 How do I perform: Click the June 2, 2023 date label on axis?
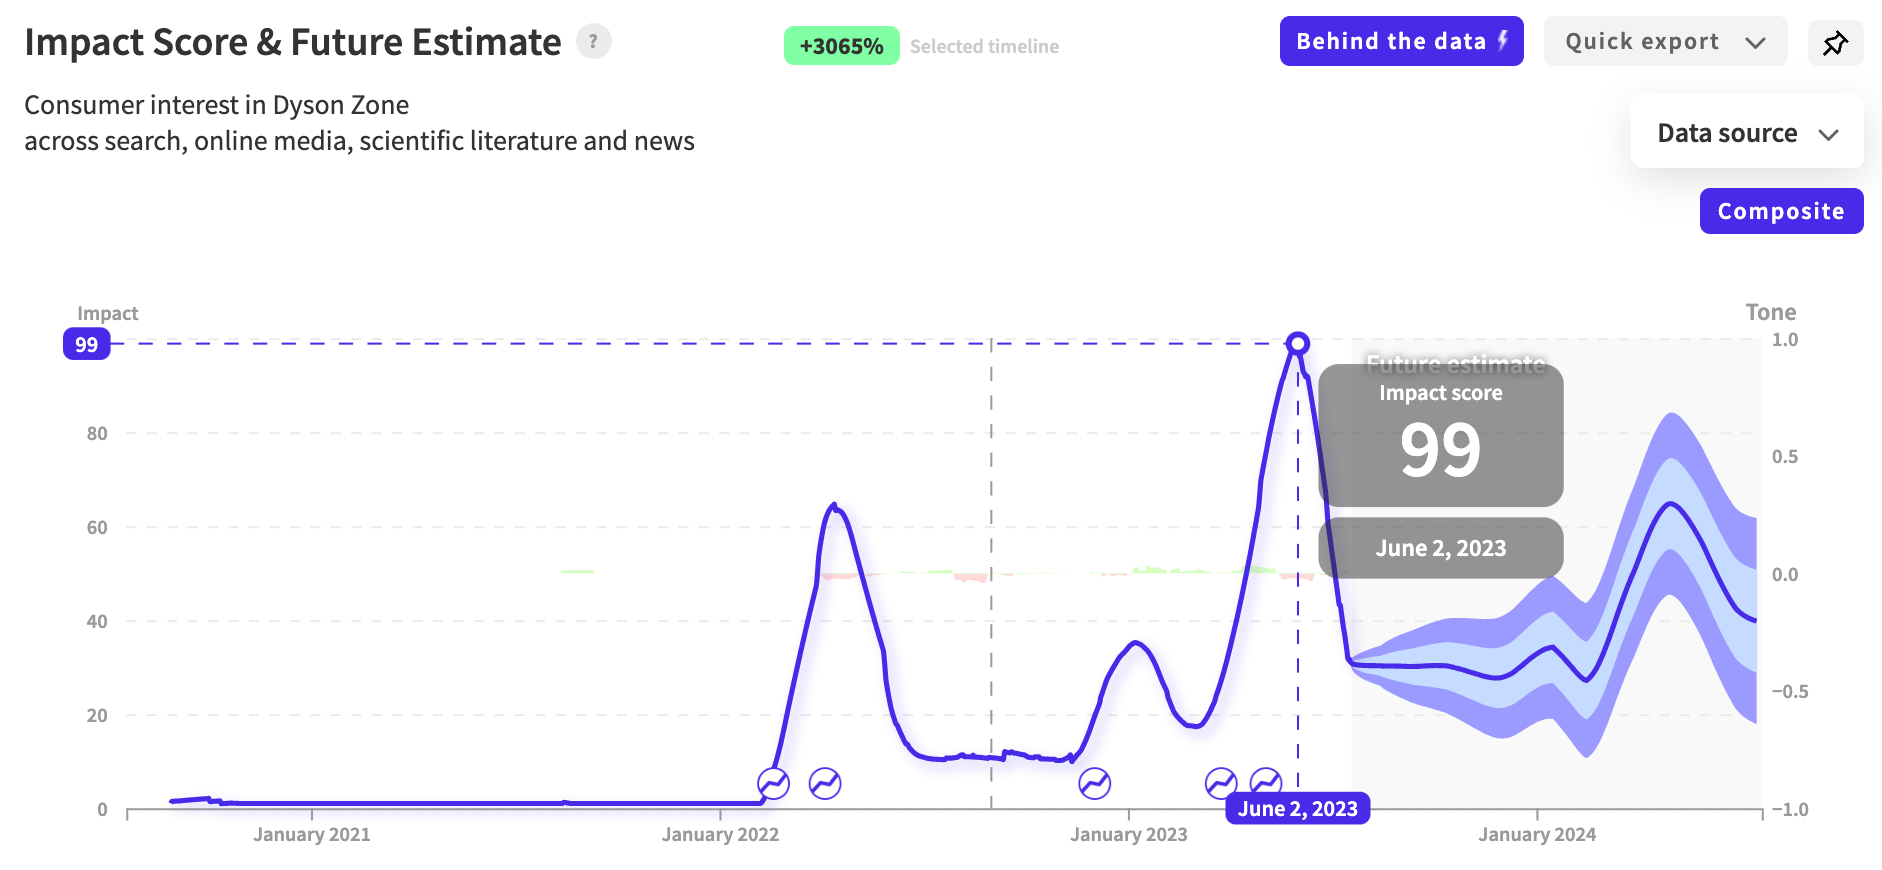tap(1297, 808)
